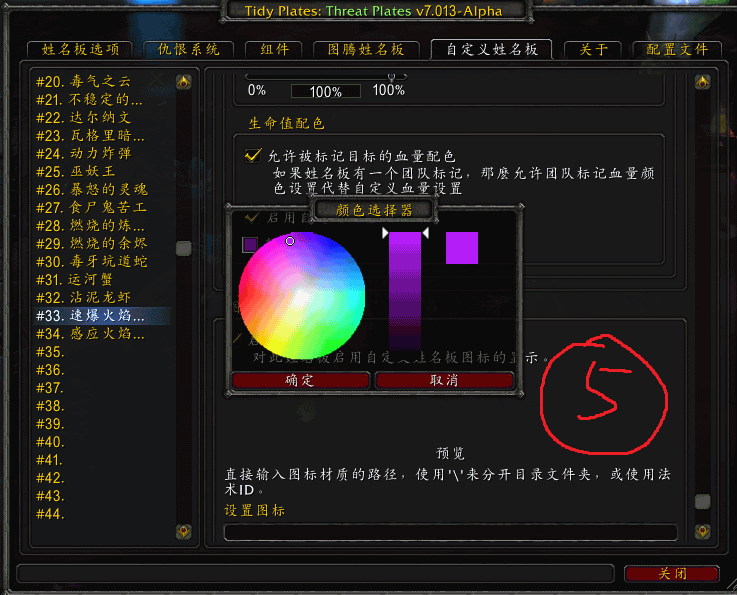The height and width of the screenshot is (595, 737).
Task: Click the right panel scrollbar thumb
Action: (702, 501)
